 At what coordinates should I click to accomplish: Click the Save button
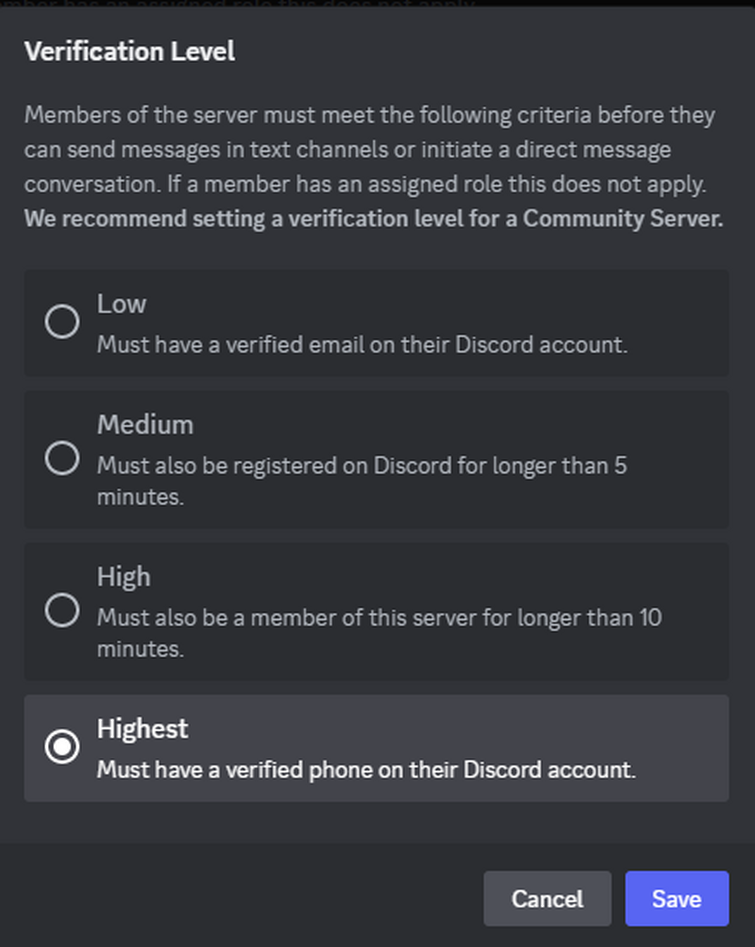[677, 898]
